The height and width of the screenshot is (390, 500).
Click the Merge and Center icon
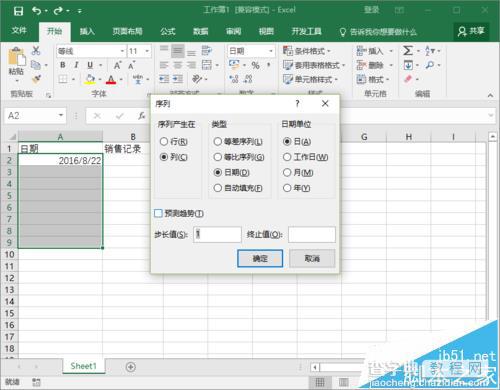[207, 65]
